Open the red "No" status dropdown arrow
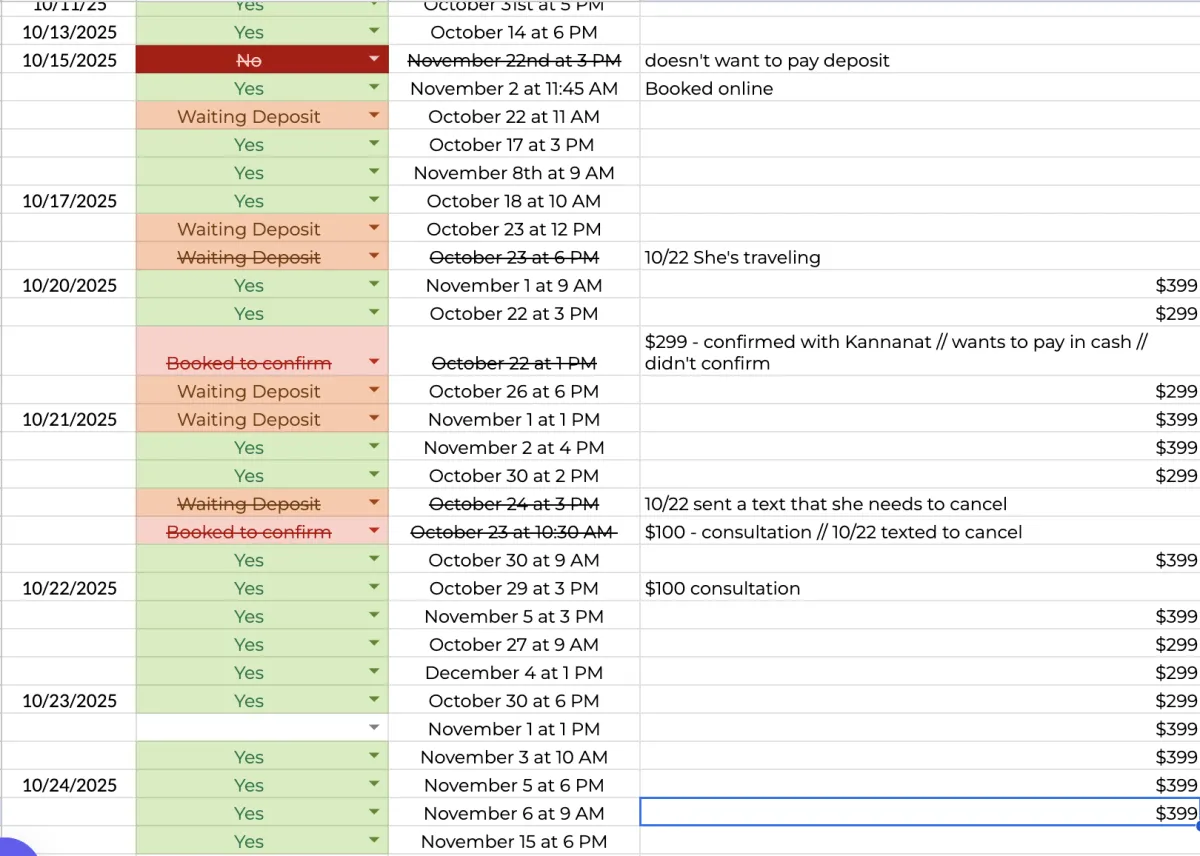This screenshot has height=856, width=1200. [374, 60]
